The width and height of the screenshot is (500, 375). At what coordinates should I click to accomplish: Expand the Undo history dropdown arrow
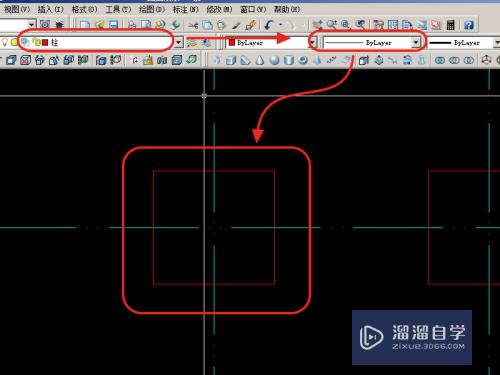pyautogui.click(x=281, y=25)
